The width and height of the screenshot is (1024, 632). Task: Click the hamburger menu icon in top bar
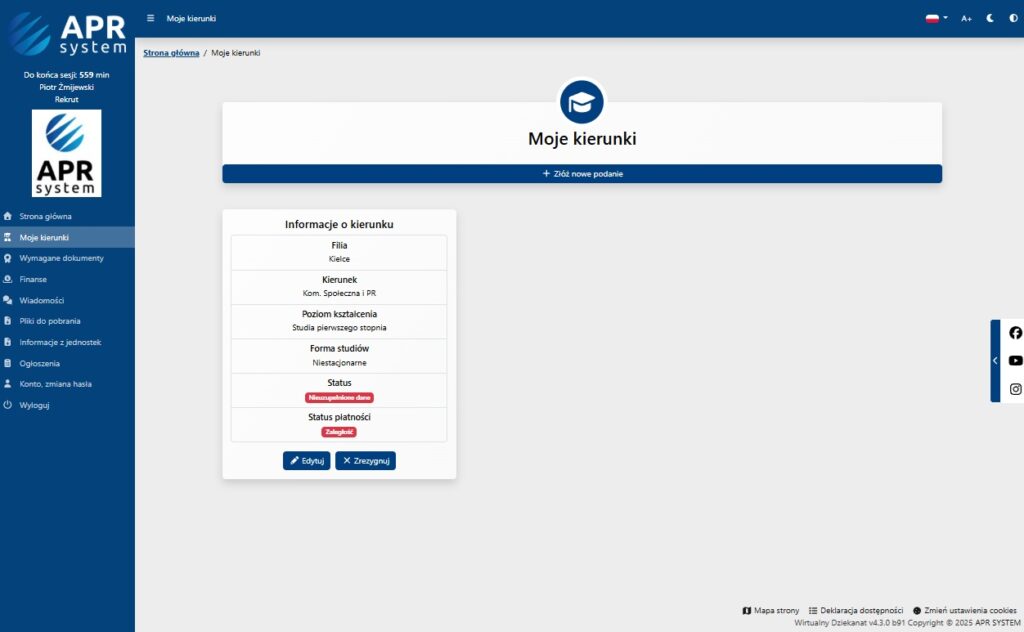tap(150, 18)
